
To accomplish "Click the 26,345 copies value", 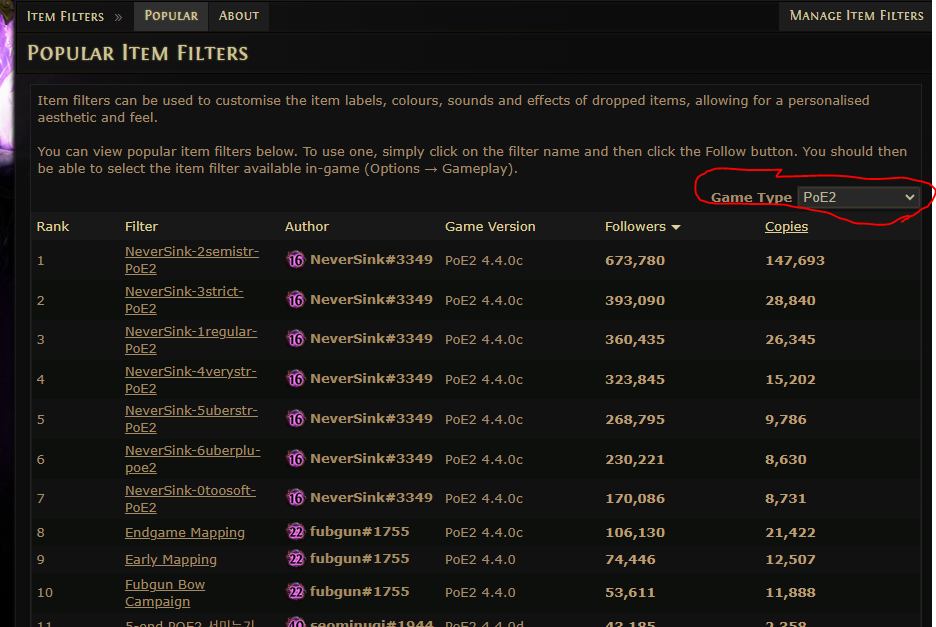I will point(790,340).
